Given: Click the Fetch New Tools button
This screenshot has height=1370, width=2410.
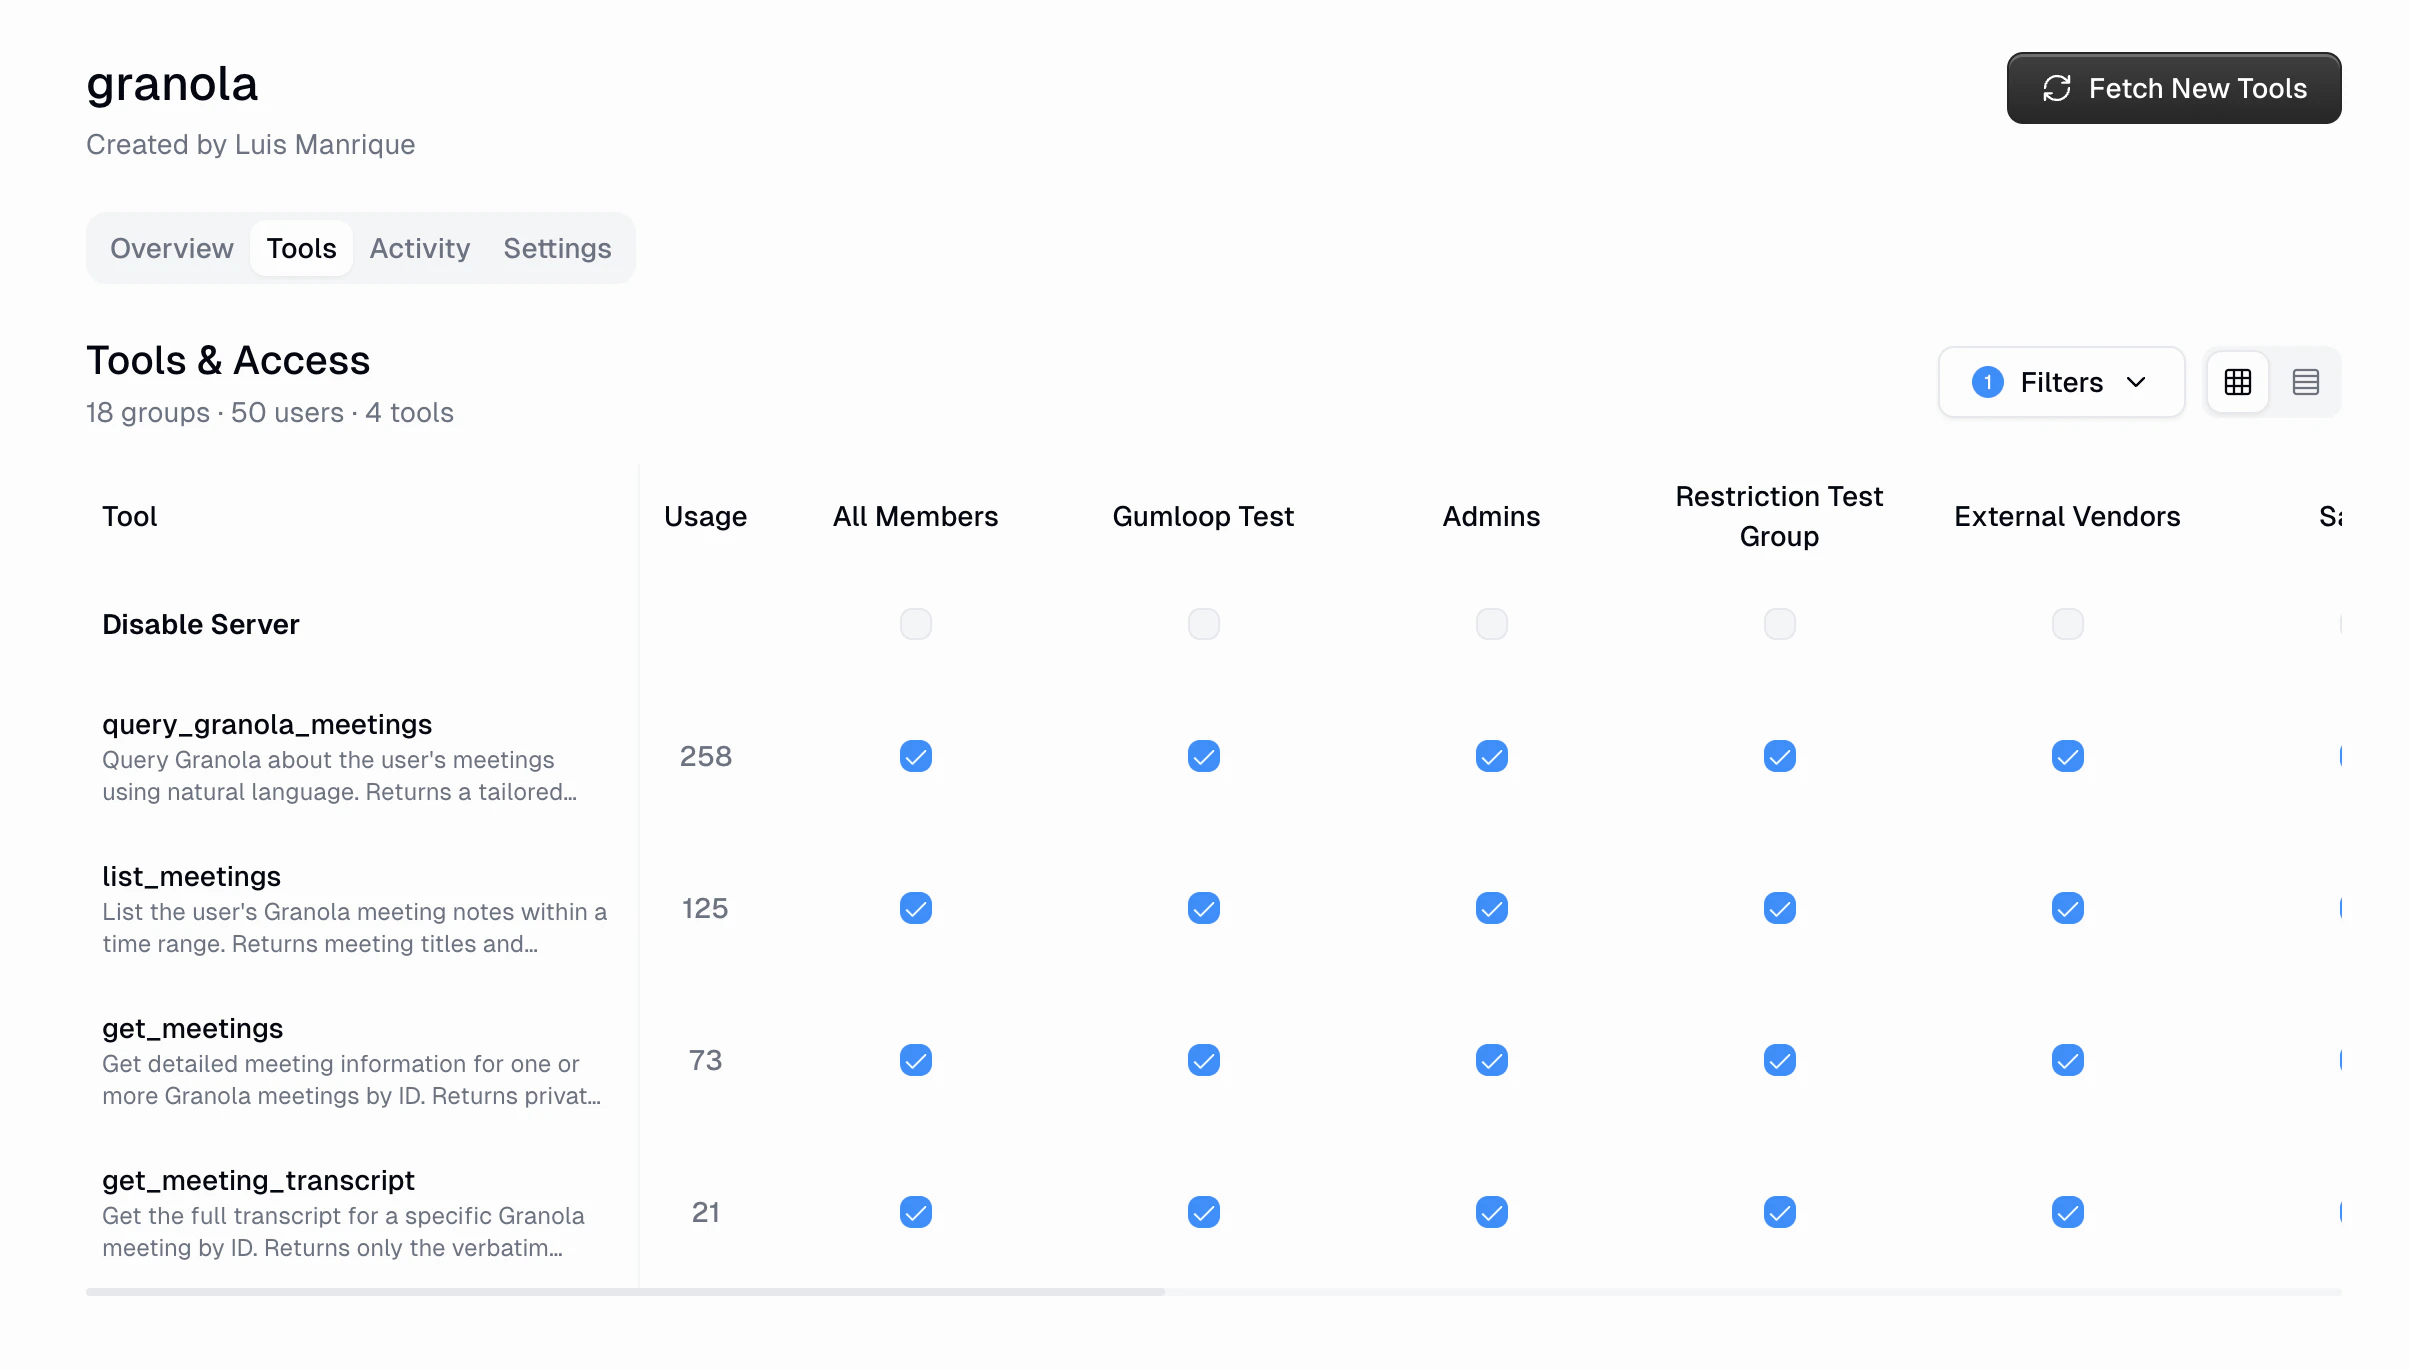Looking at the screenshot, I should pyautogui.click(x=2174, y=88).
